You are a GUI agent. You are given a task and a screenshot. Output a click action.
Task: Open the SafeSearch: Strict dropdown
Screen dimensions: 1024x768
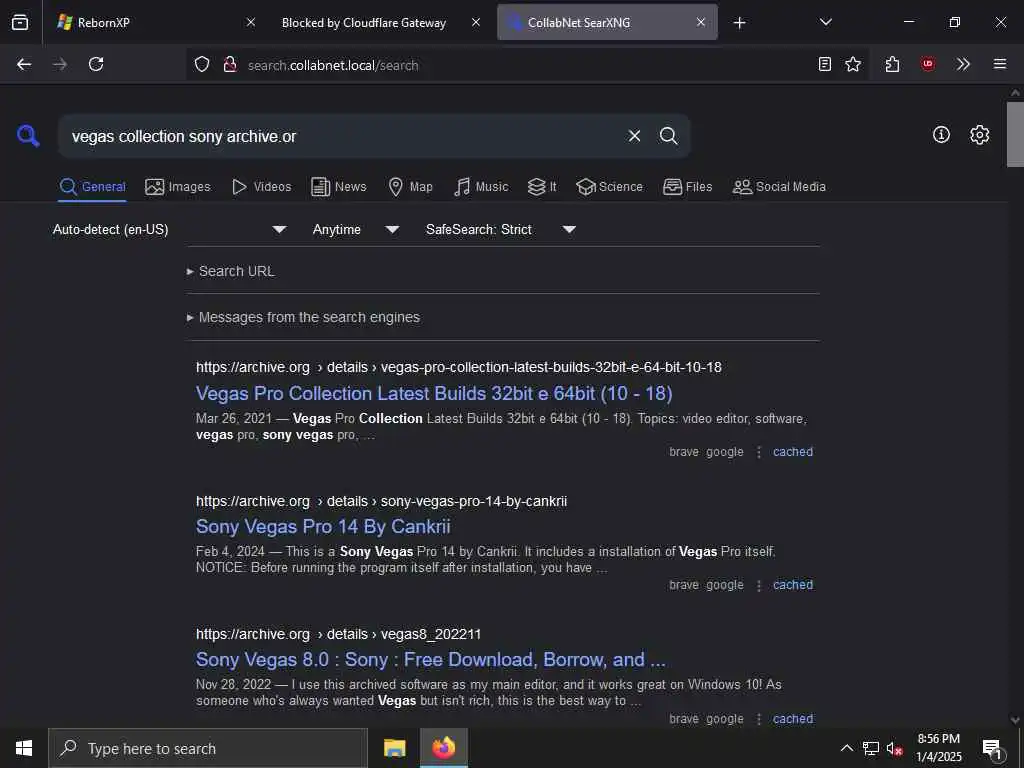[500, 229]
